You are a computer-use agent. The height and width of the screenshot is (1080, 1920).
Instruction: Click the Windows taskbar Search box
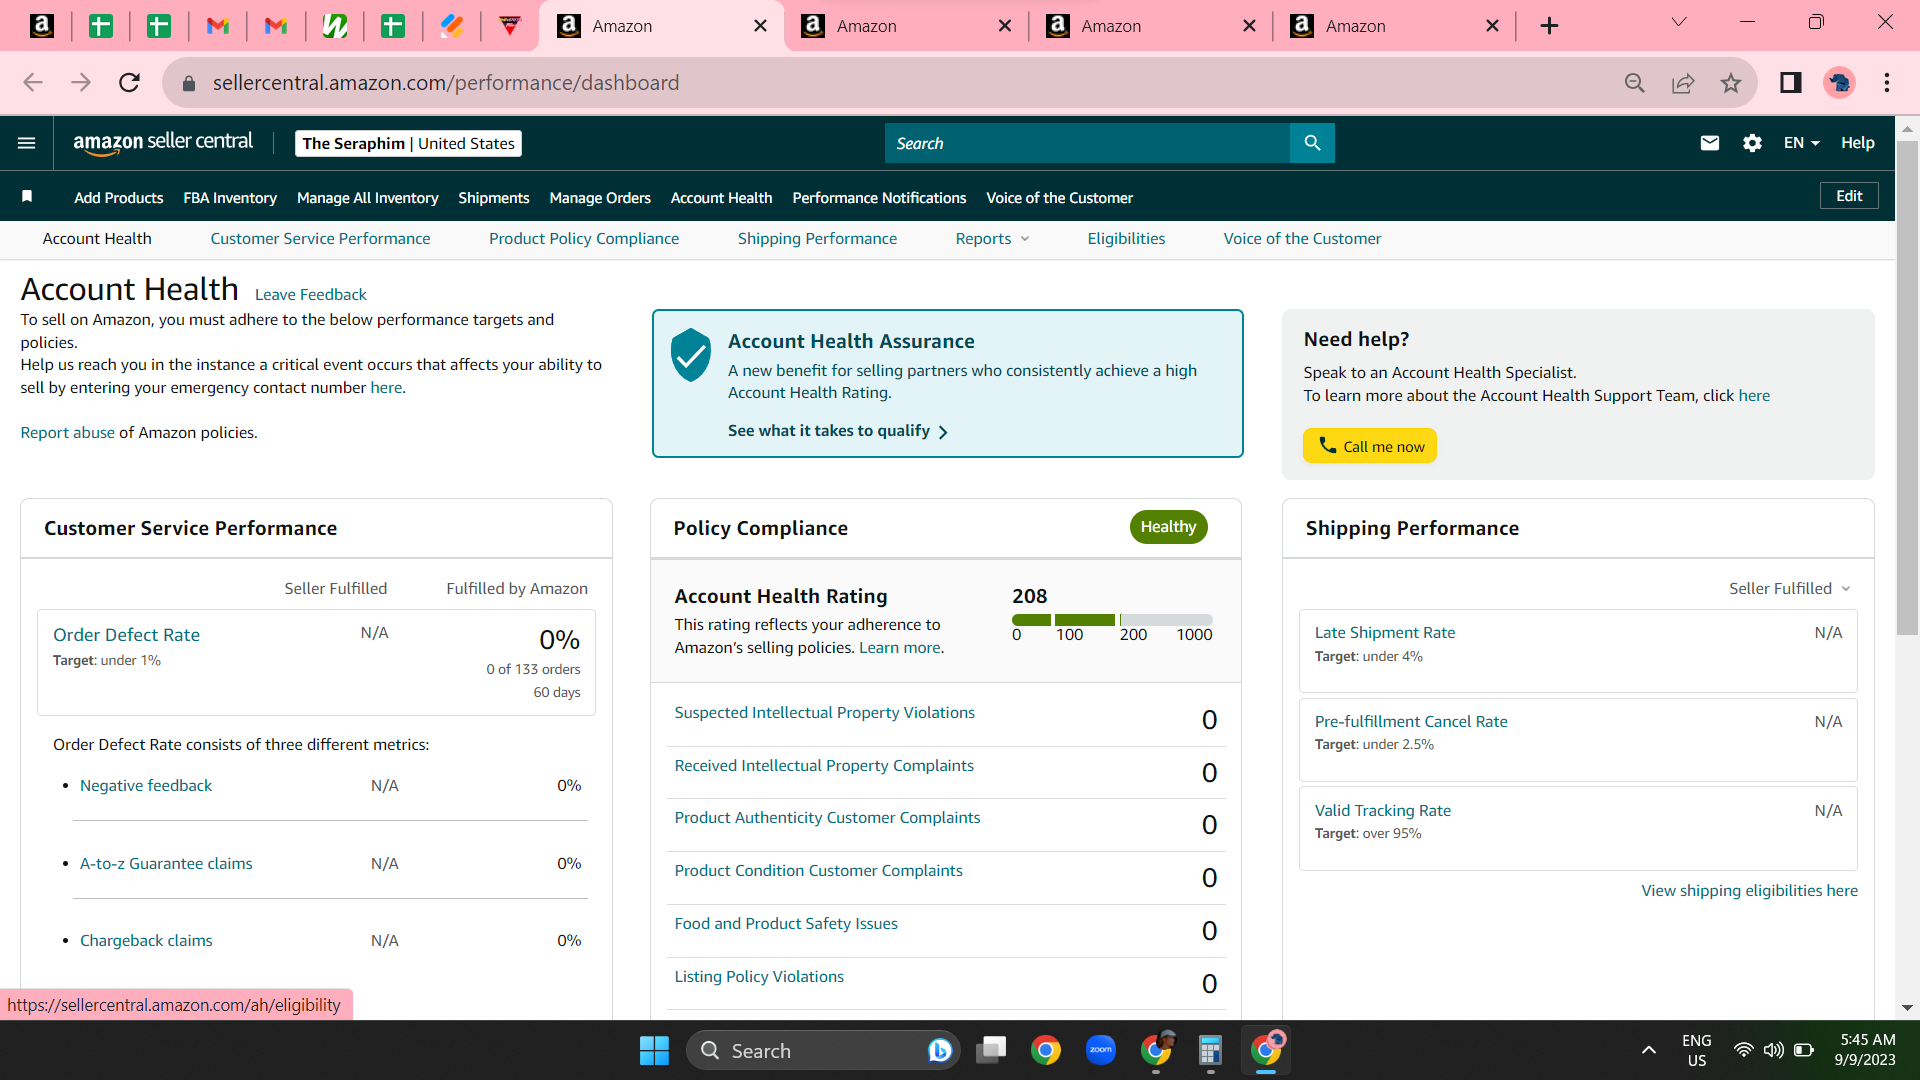click(822, 1050)
